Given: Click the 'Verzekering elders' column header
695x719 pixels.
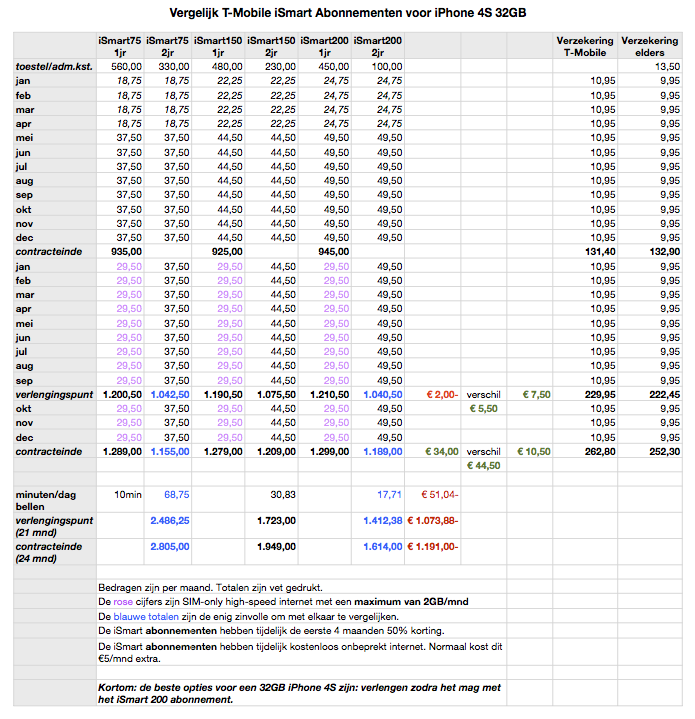Looking at the screenshot, I should pos(649,46).
